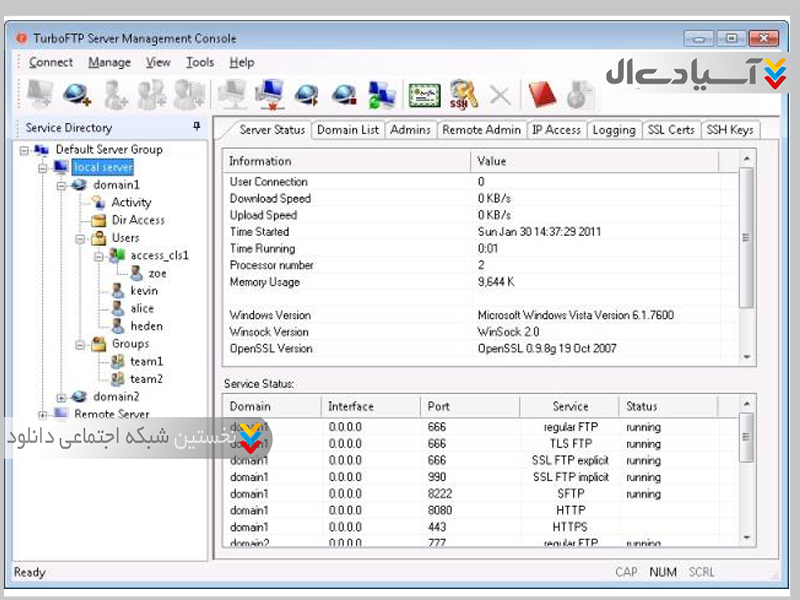Viewport: 800px width, 600px height.
Task: Open the Manage menu
Action: coord(109,62)
